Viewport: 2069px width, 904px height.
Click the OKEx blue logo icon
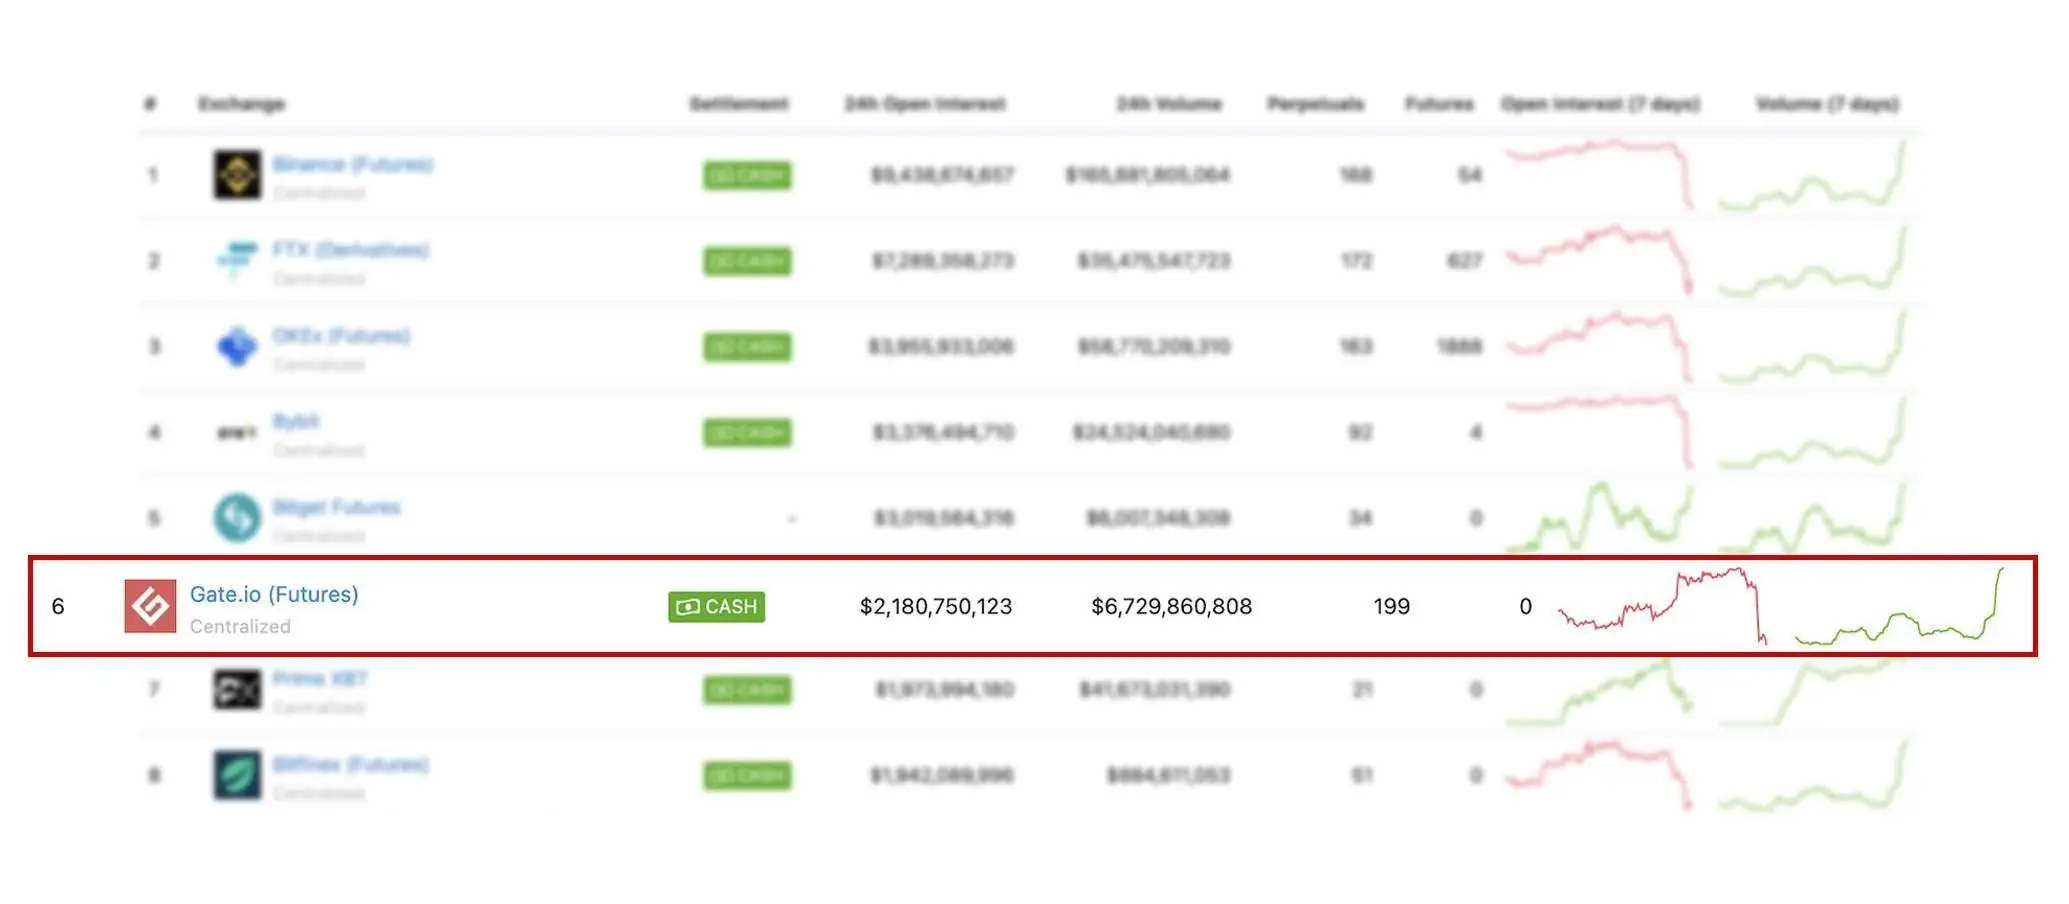click(x=237, y=346)
